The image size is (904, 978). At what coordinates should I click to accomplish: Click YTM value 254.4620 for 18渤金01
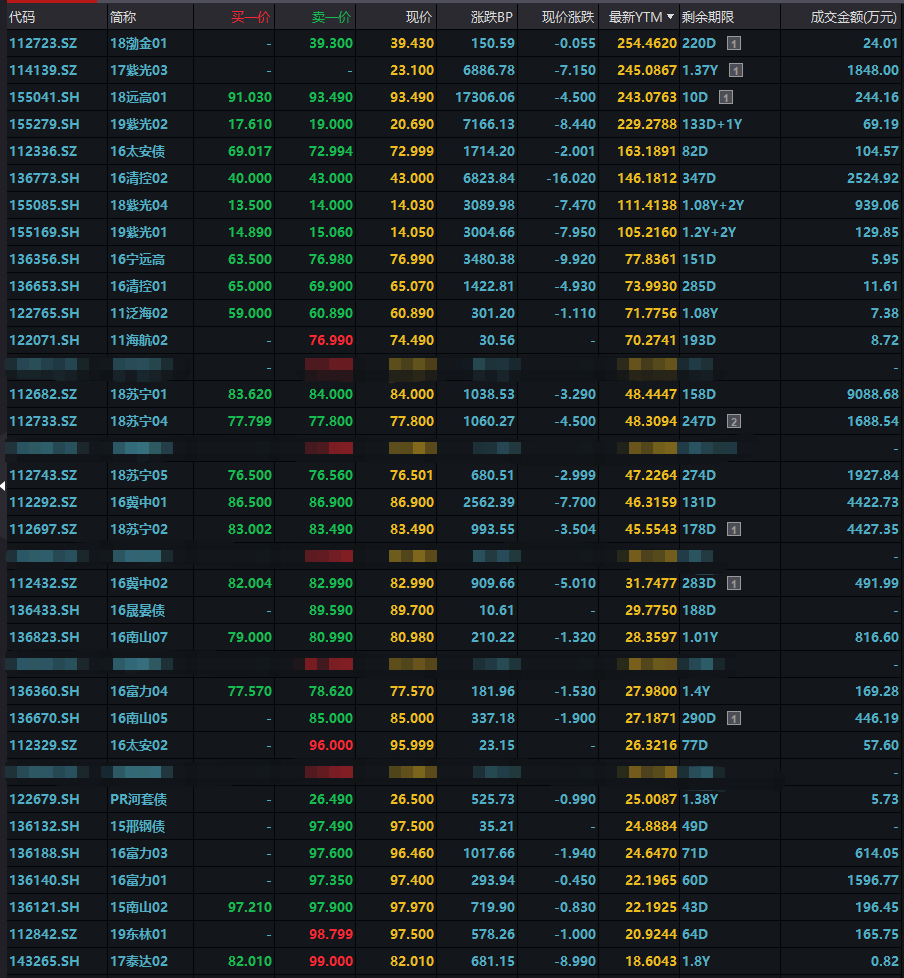pyautogui.click(x=647, y=44)
